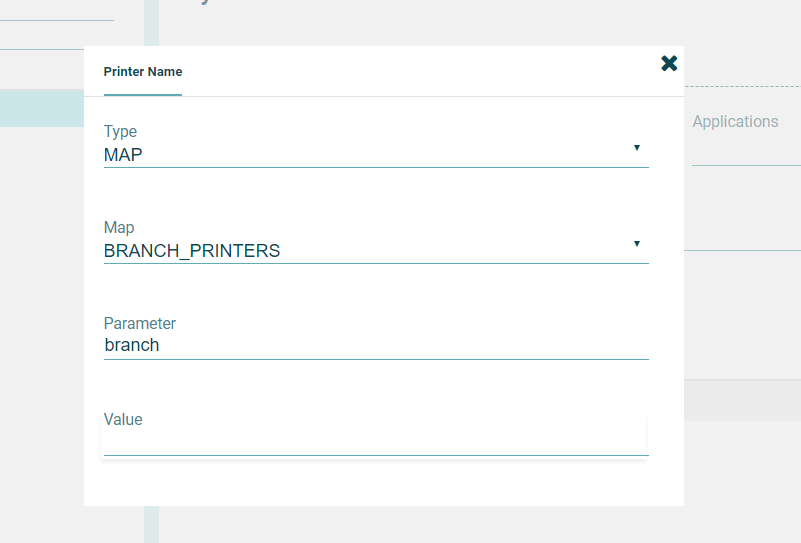Select the highlighted light-blue sidebar row
This screenshot has width=801, height=543.
tap(42, 108)
